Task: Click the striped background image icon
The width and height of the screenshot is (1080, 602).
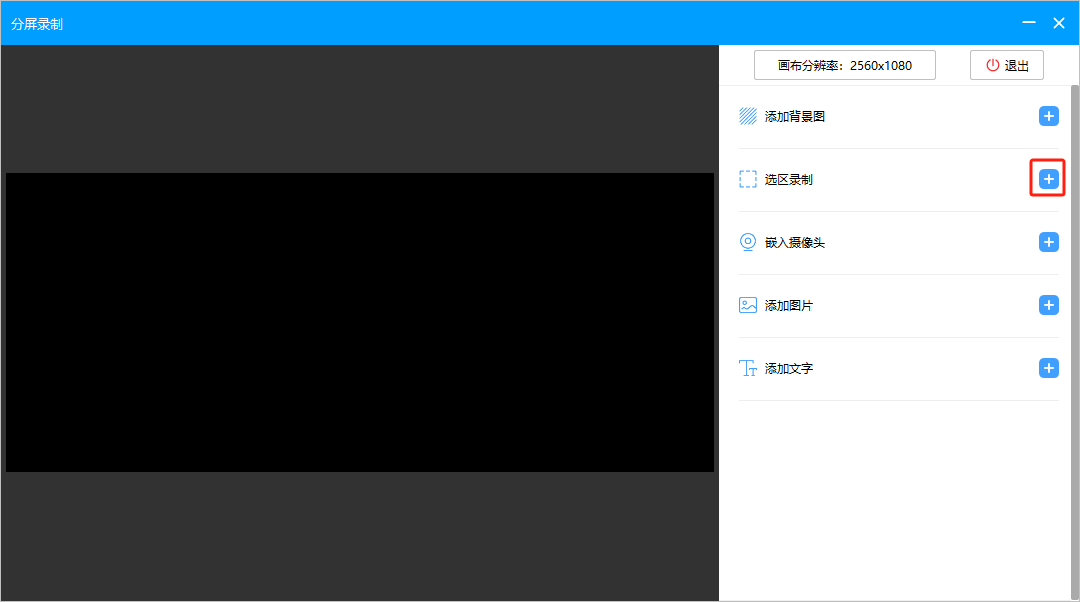Action: (748, 116)
